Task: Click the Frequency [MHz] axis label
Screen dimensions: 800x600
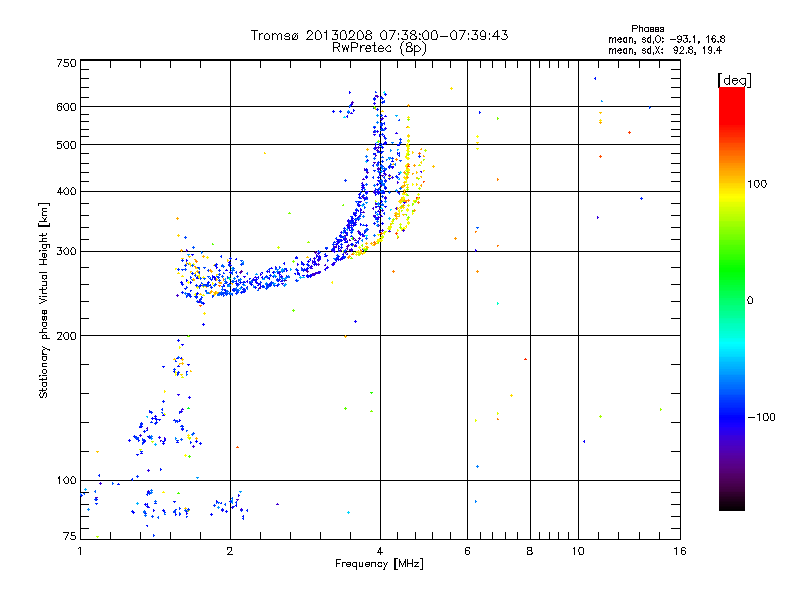Action: coord(379,564)
